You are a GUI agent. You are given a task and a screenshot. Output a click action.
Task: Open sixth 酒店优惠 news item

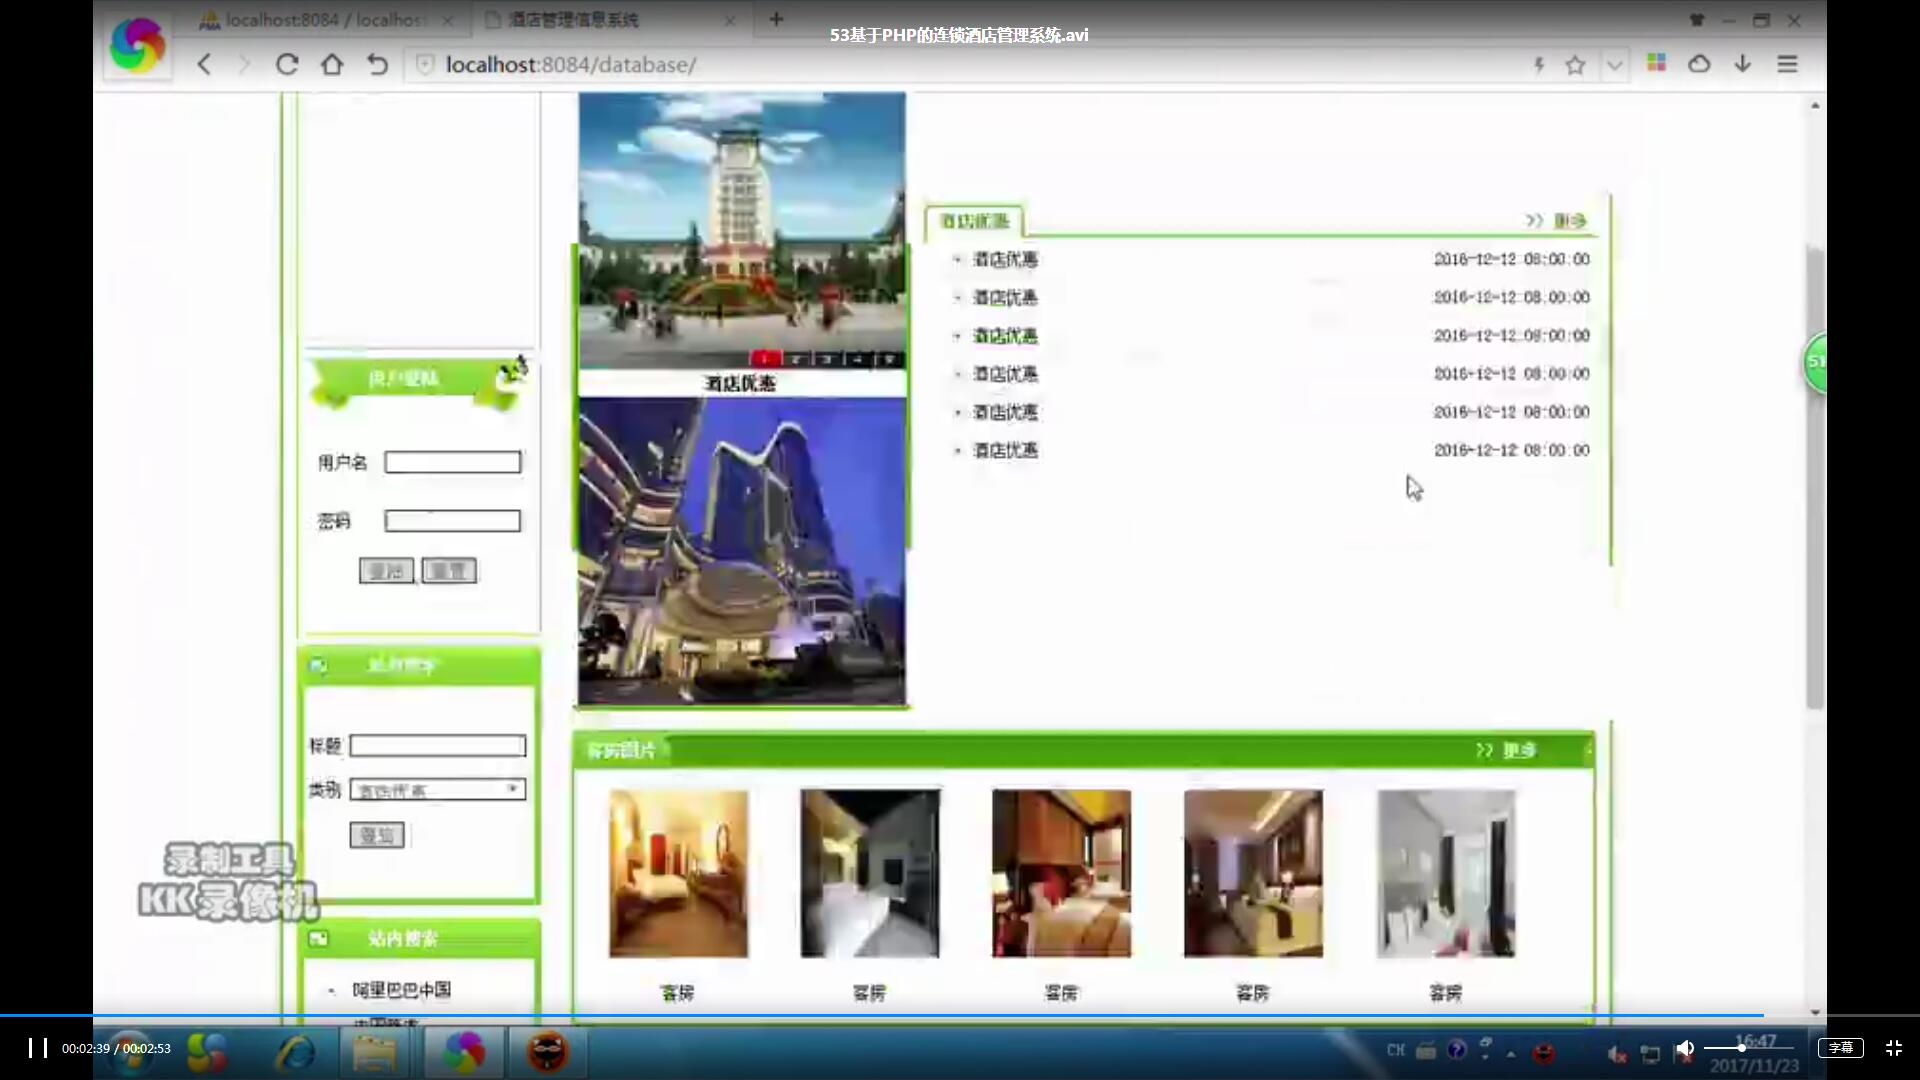1006,450
